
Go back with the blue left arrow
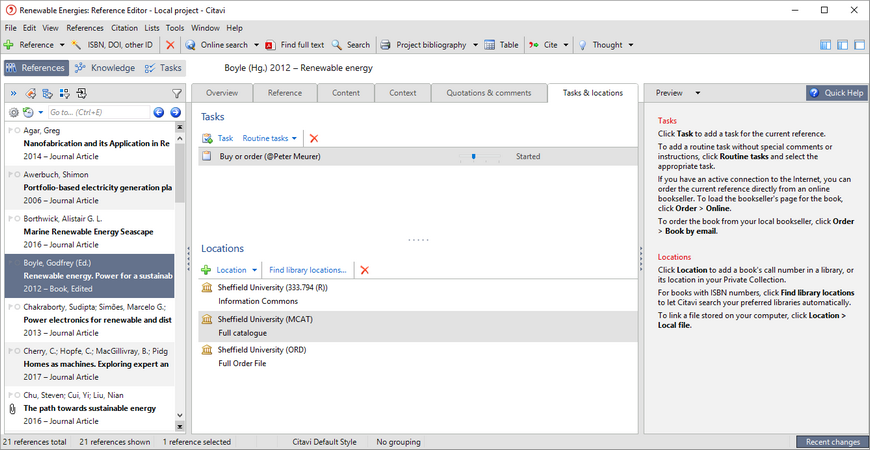click(x=159, y=113)
